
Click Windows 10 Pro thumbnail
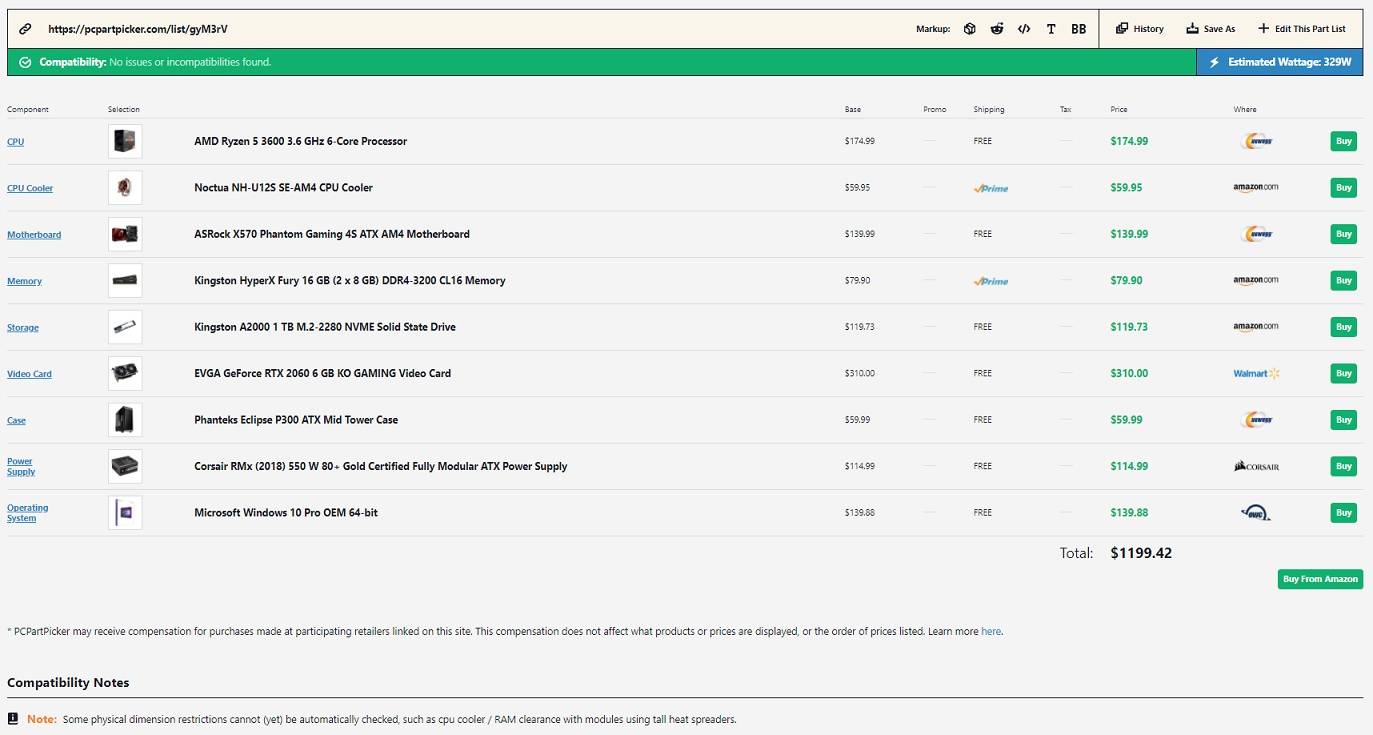click(125, 512)
